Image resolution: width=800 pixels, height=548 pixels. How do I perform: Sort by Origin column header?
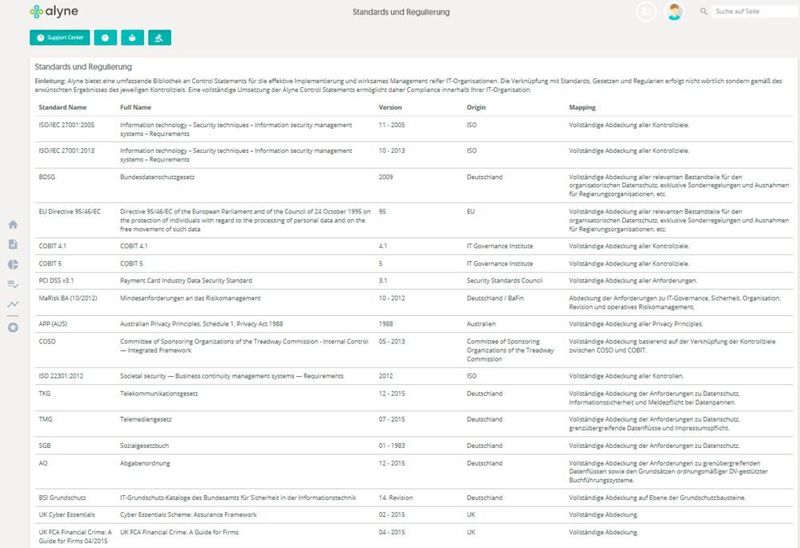pyautogui.click(x=476, y=107)
